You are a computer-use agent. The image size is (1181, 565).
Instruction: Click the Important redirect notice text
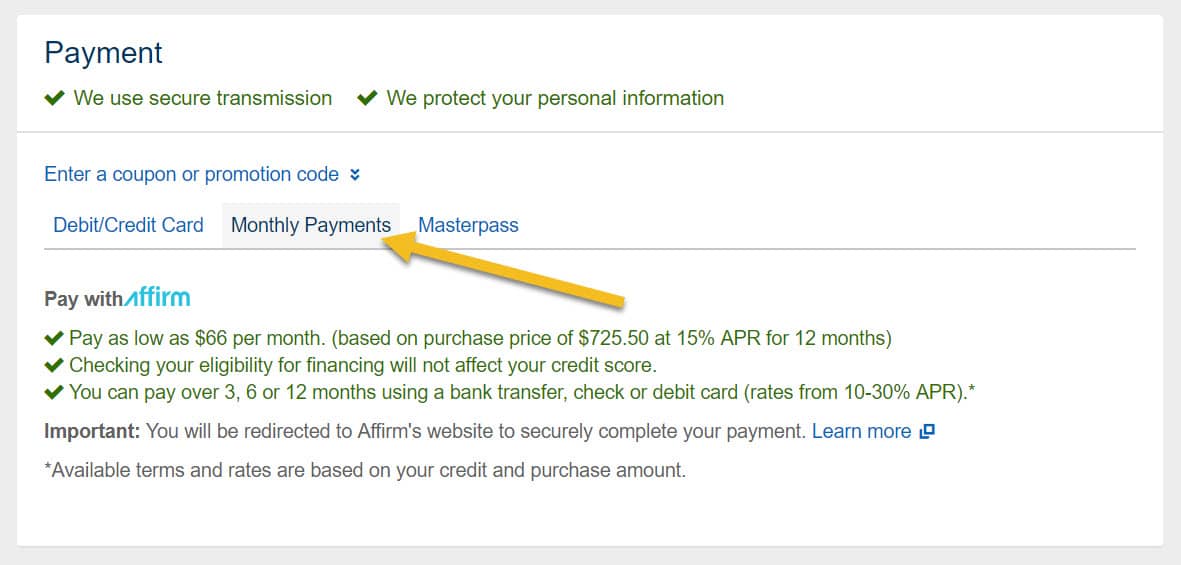pyautogui.click(x=426, y=432)
